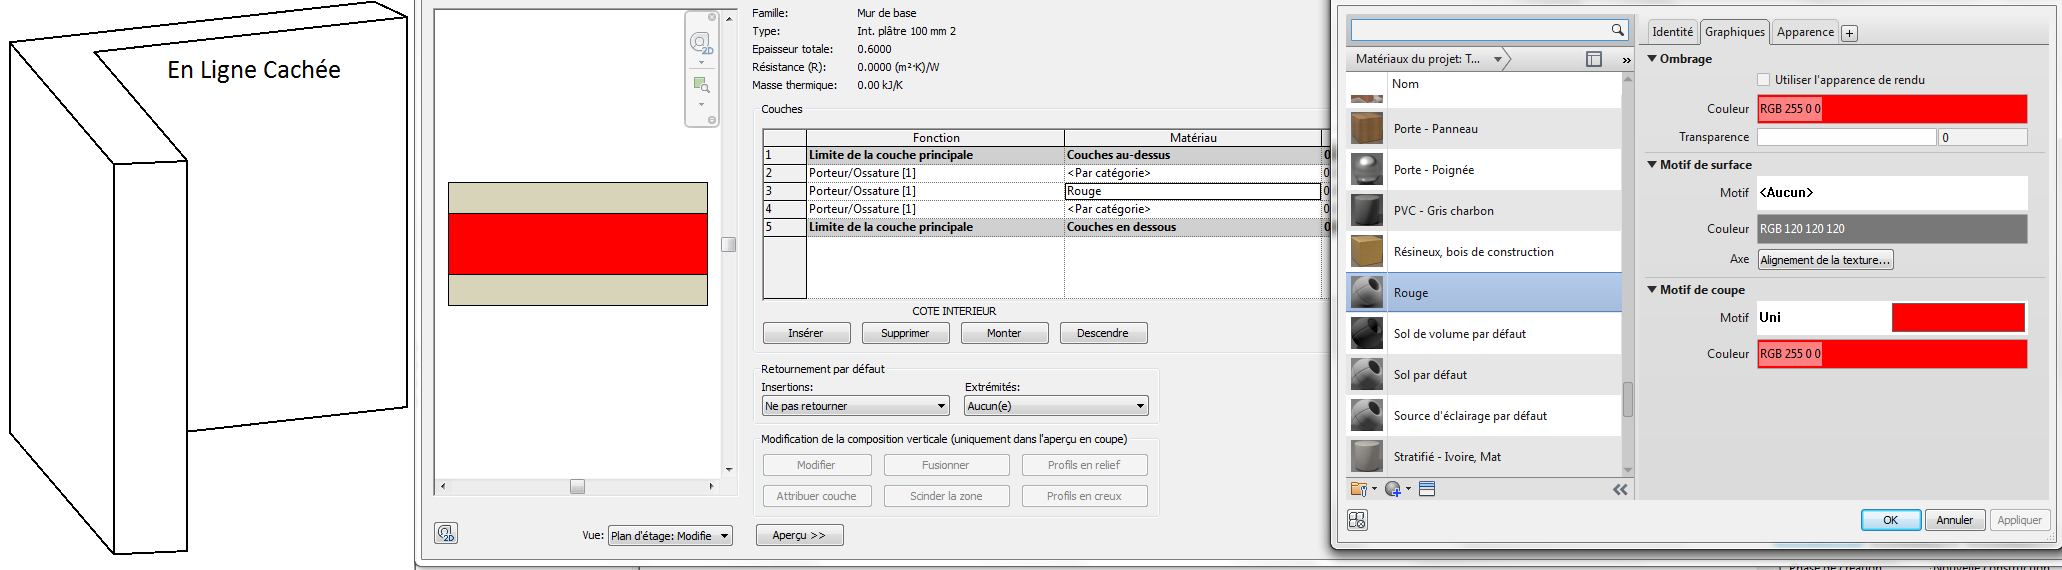
Task: Click the zoom region tool in the navigation bar
Action: click(701, 86)
